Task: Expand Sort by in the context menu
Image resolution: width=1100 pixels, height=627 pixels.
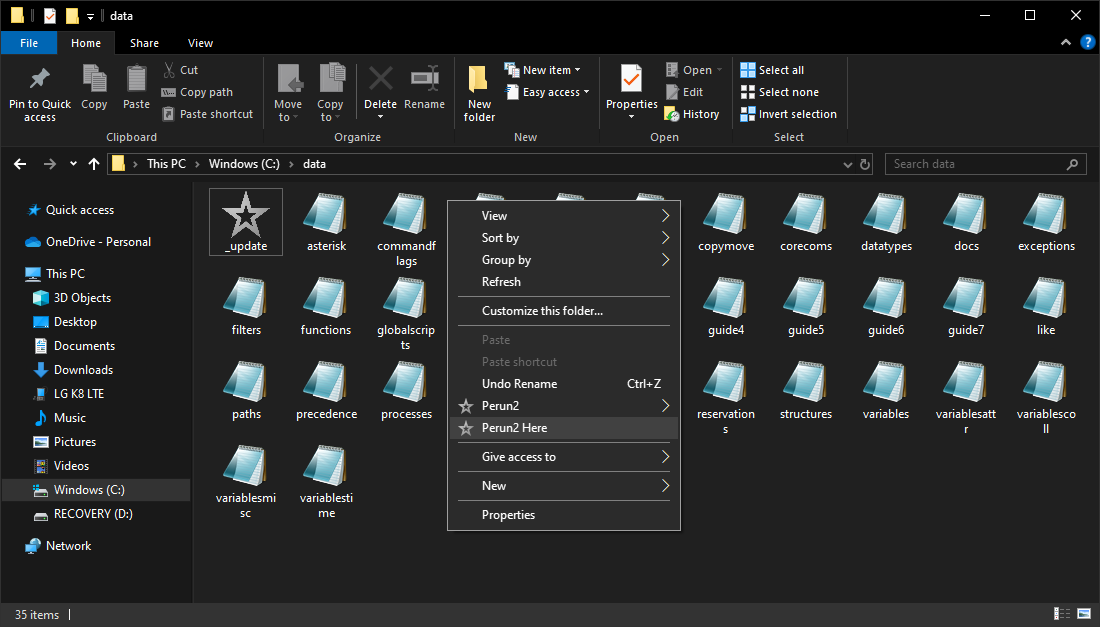Action: tap(563, 238)
